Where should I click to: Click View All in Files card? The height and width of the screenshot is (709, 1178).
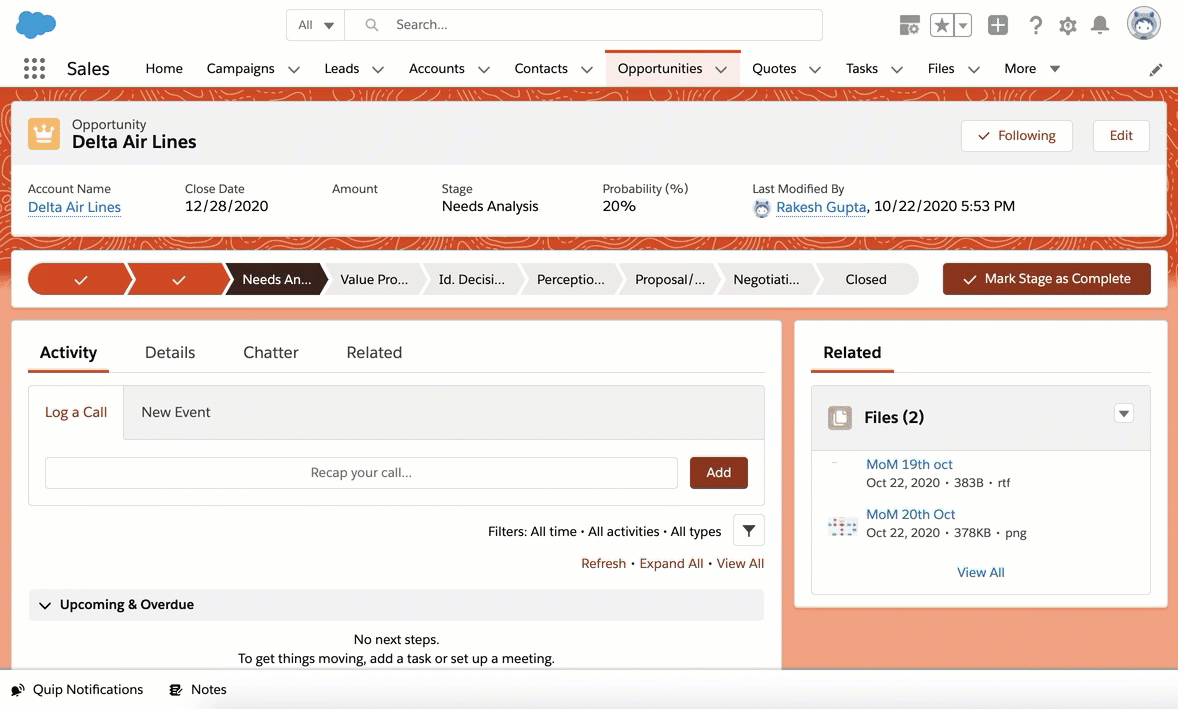pyautogui.click(x=980, y=572)
